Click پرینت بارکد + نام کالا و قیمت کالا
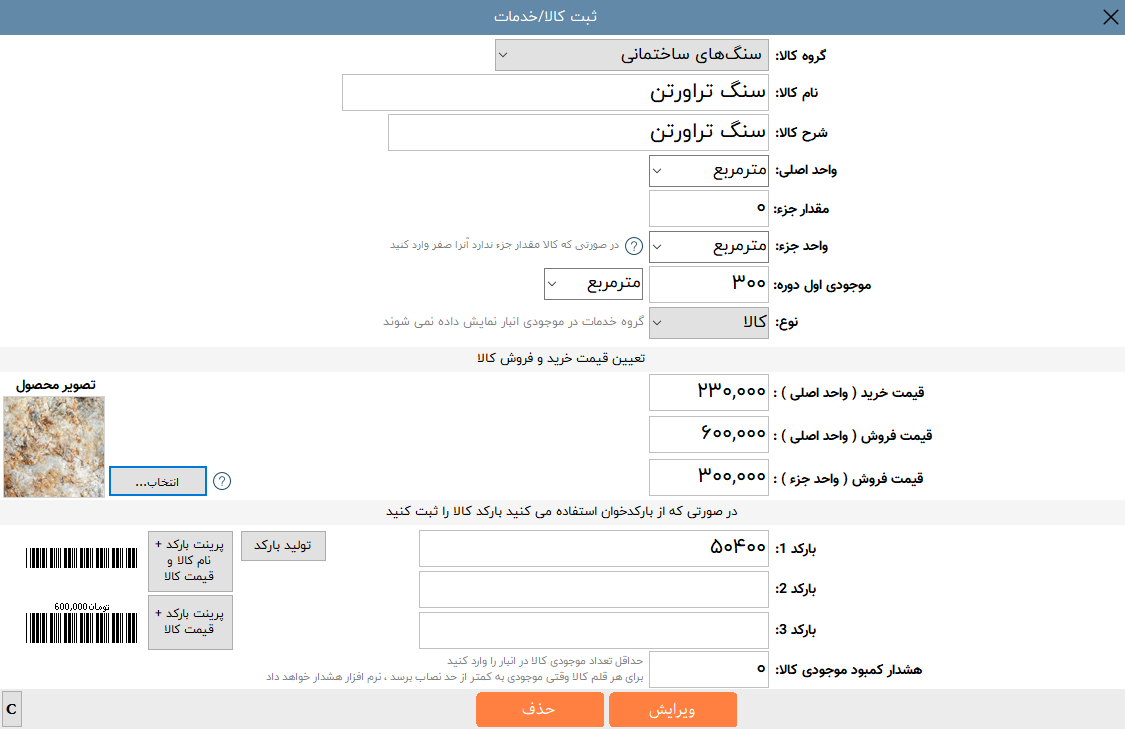The image size is (1125, 729). 190,561
